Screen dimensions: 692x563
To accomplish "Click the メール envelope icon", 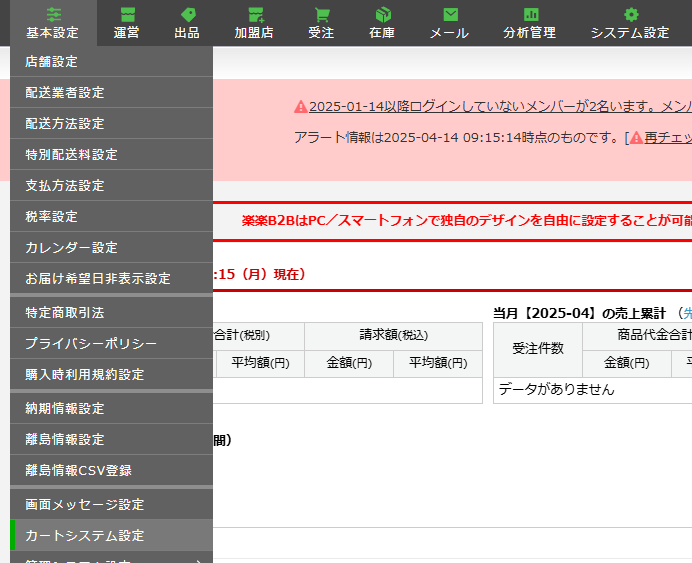I will [x=451, y=15].
